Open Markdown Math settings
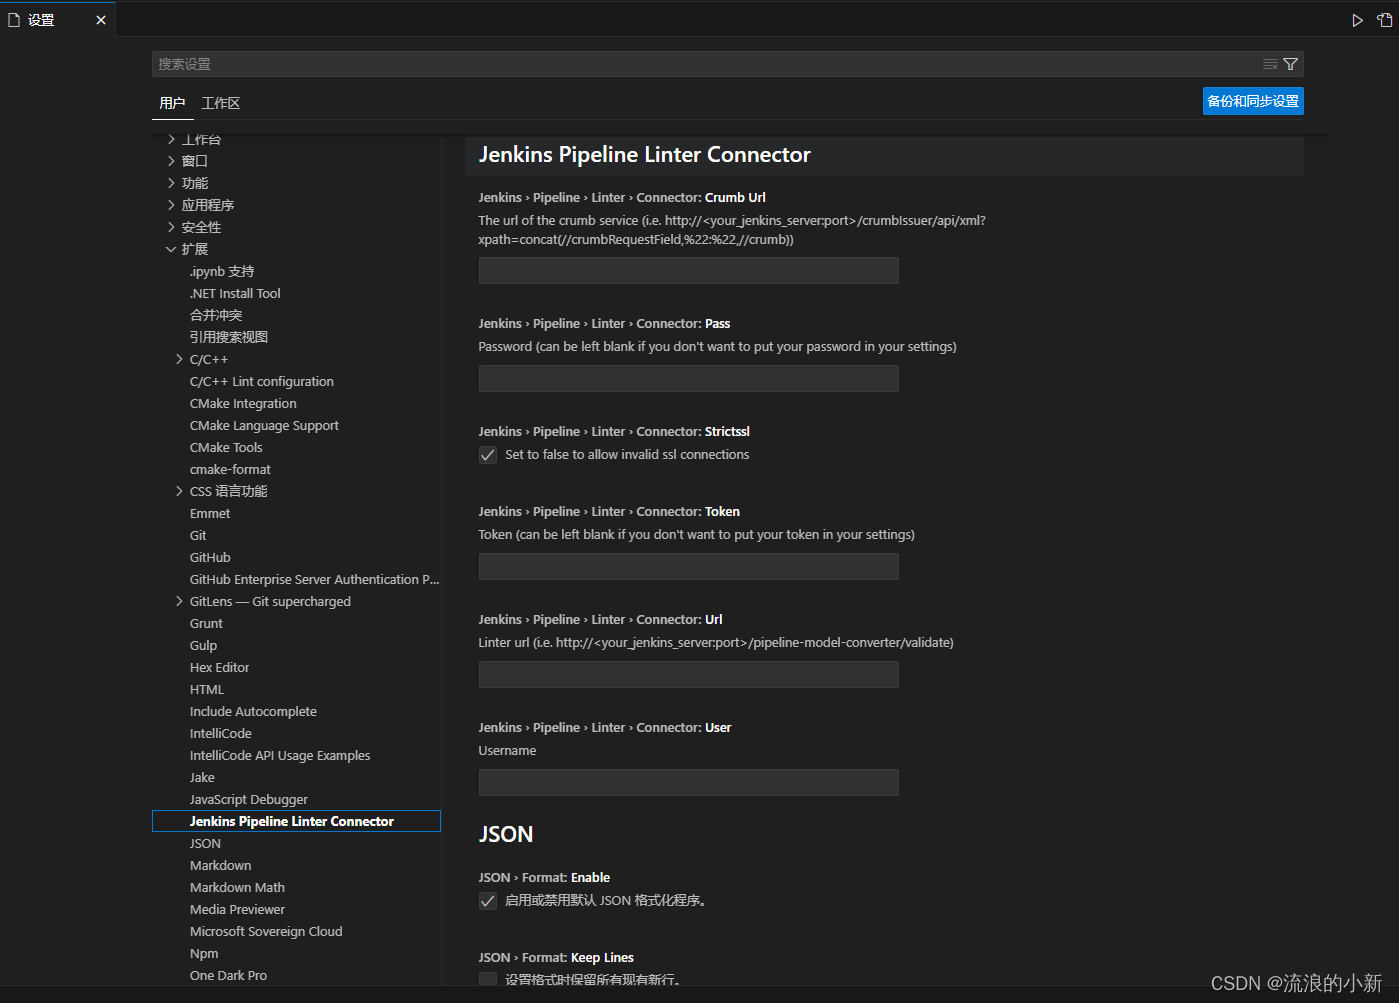Viewport: 1399px width, 1003px height. pyautogui.click(x=237, y=887)
